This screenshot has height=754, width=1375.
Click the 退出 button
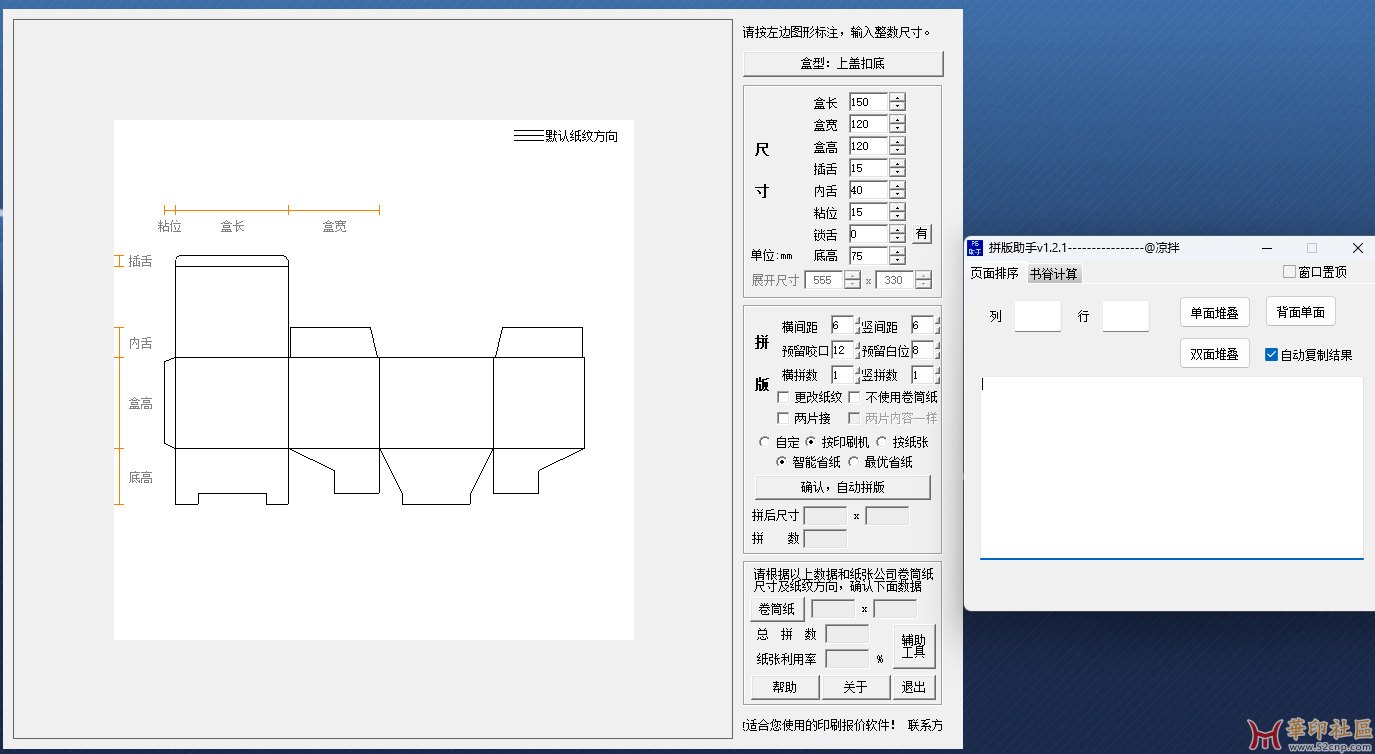(914, 687)
